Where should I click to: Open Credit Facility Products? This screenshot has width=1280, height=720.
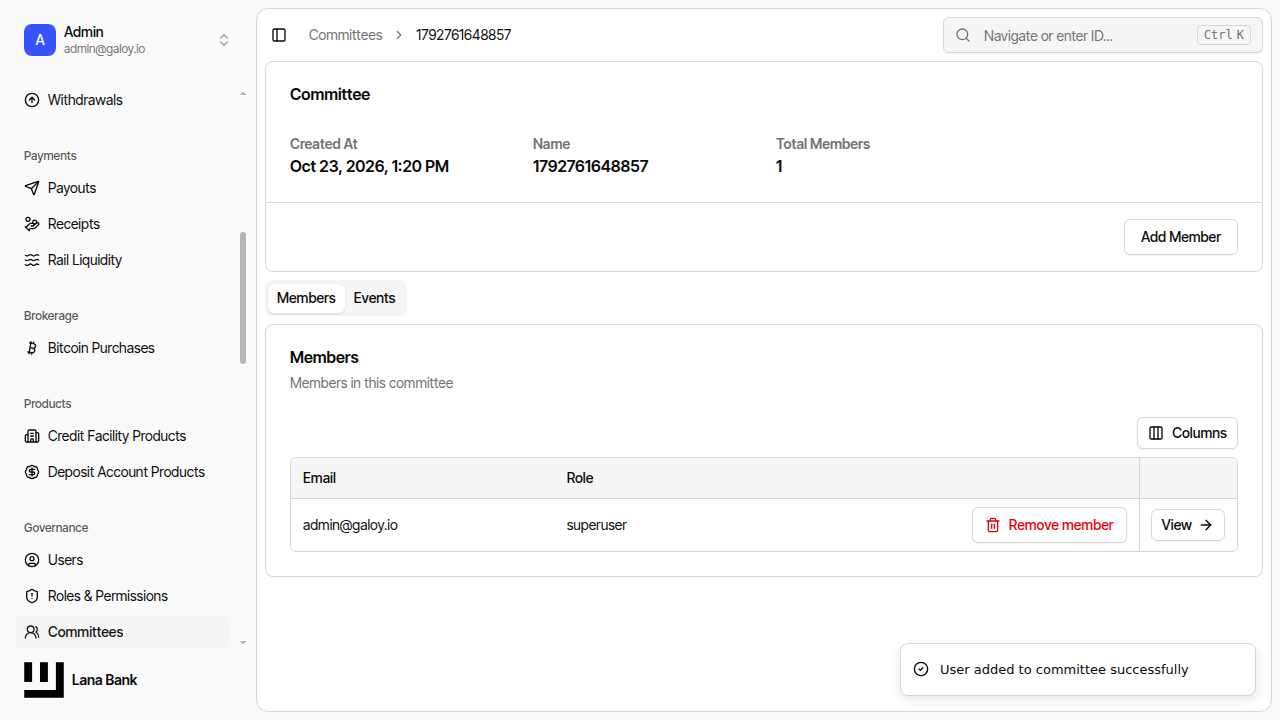click(123, 436)
